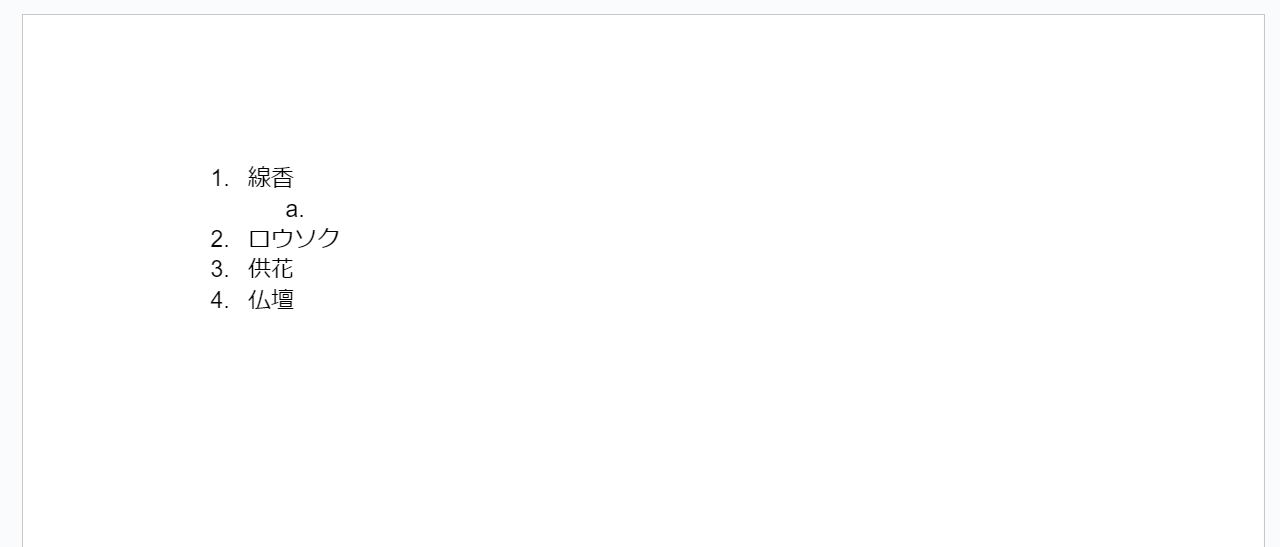1280x547 pixels.
Task: Click the character 香 in first item
Action: click(x=283, y=179)
